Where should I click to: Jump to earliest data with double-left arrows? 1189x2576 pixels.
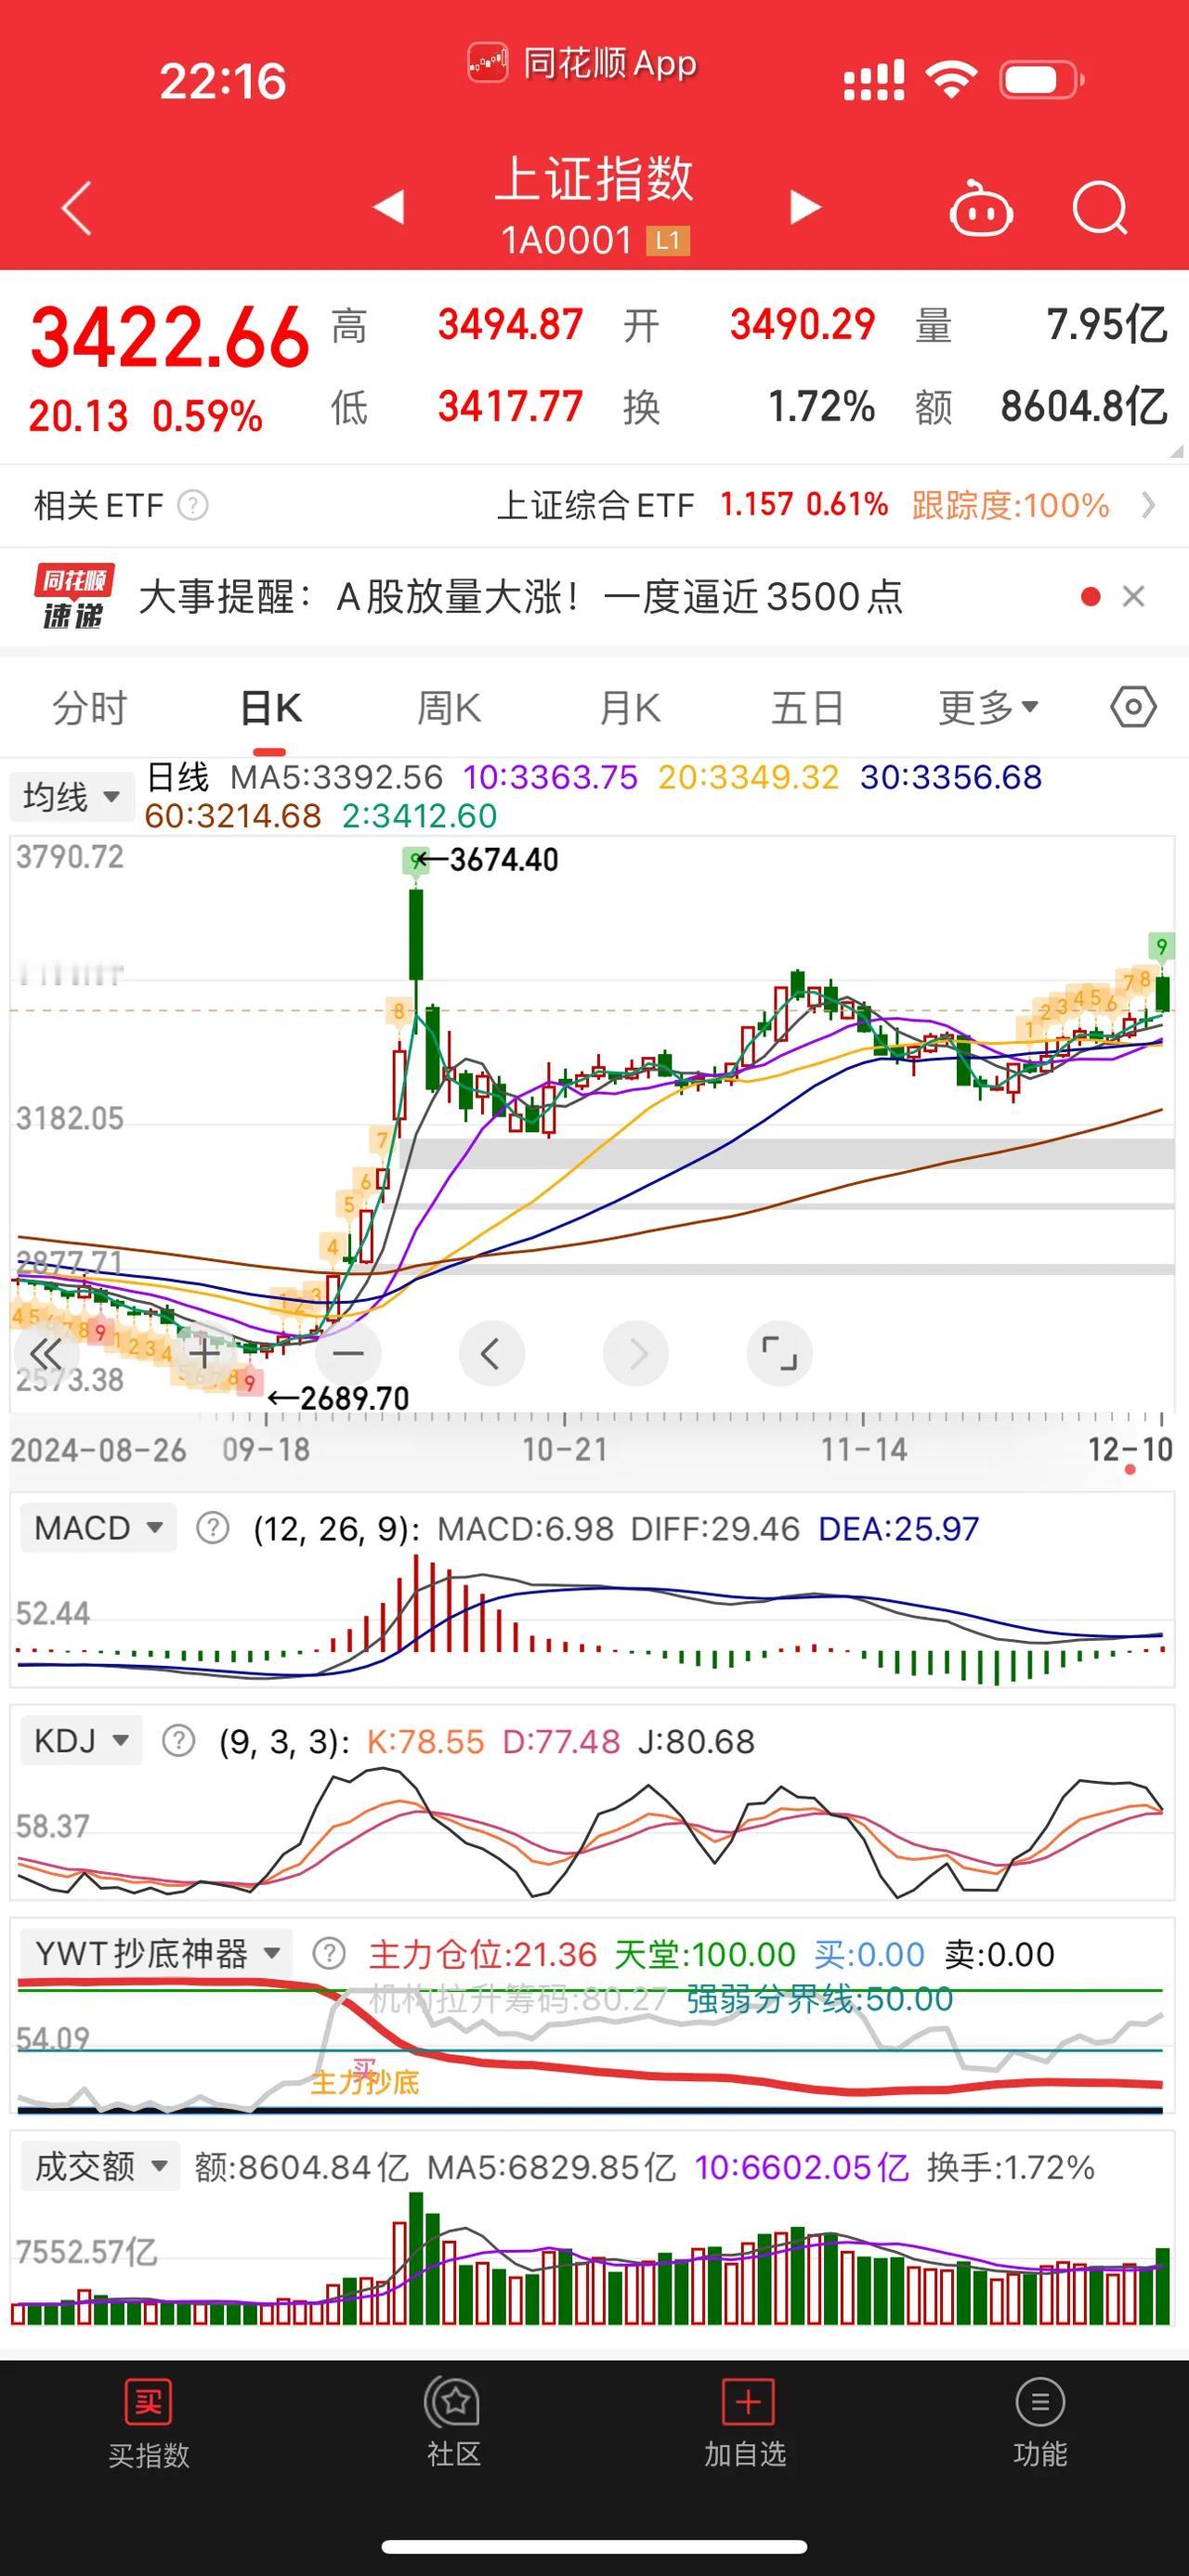[x=46, y=1354]
